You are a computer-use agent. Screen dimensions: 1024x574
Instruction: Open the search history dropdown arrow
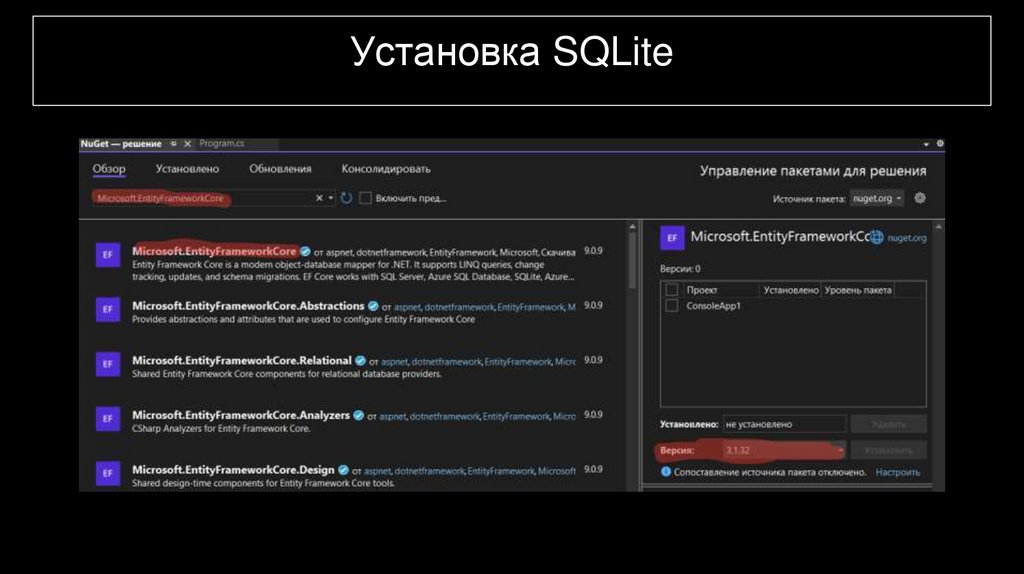coord(331,198)
